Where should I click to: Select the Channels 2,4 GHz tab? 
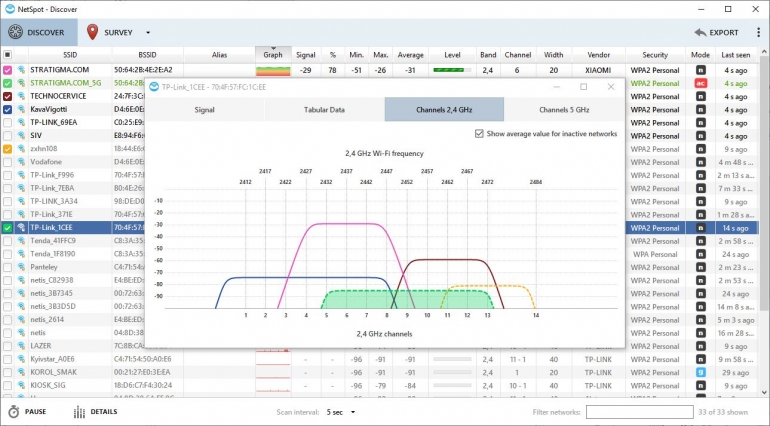coord(444,110)
